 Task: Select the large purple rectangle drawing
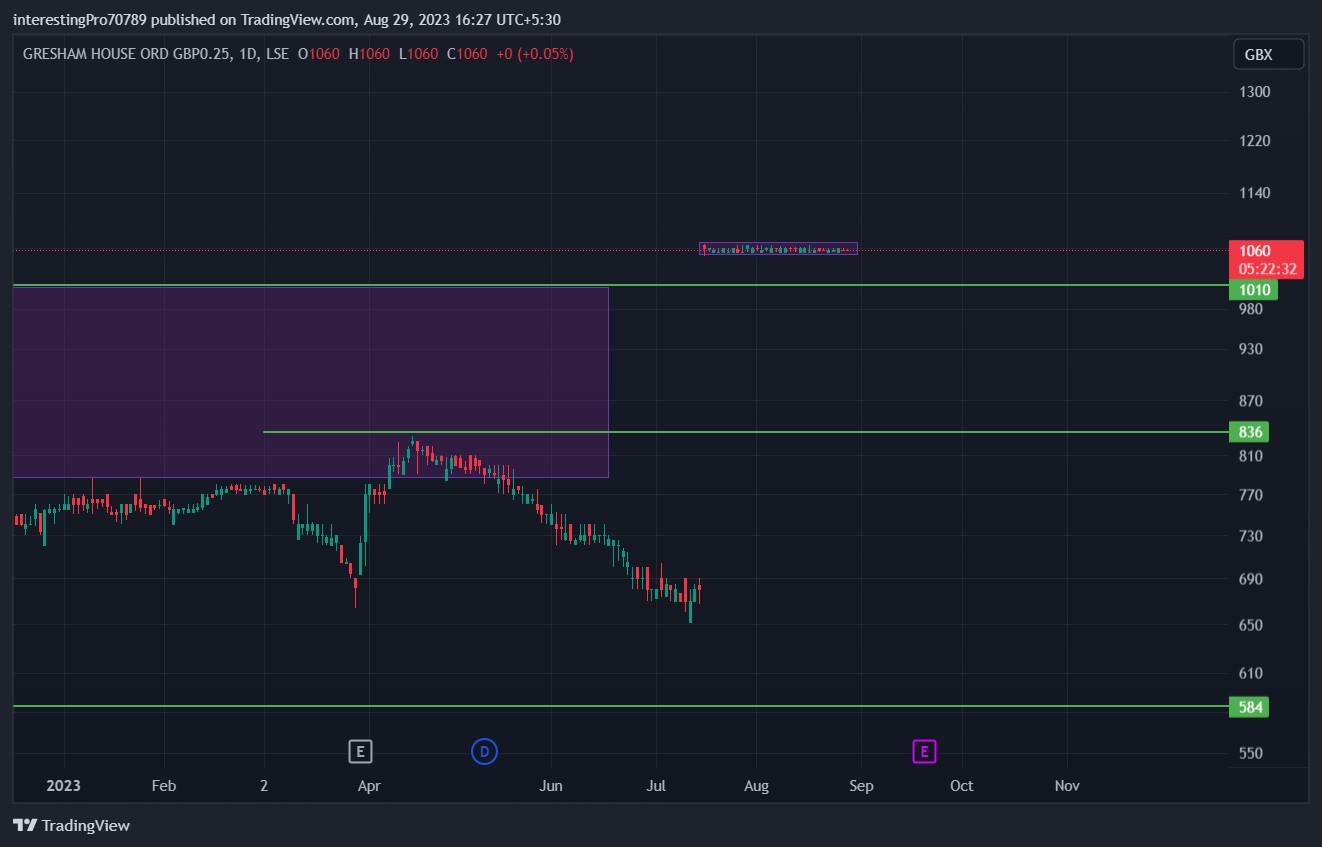tap(311, 382)
